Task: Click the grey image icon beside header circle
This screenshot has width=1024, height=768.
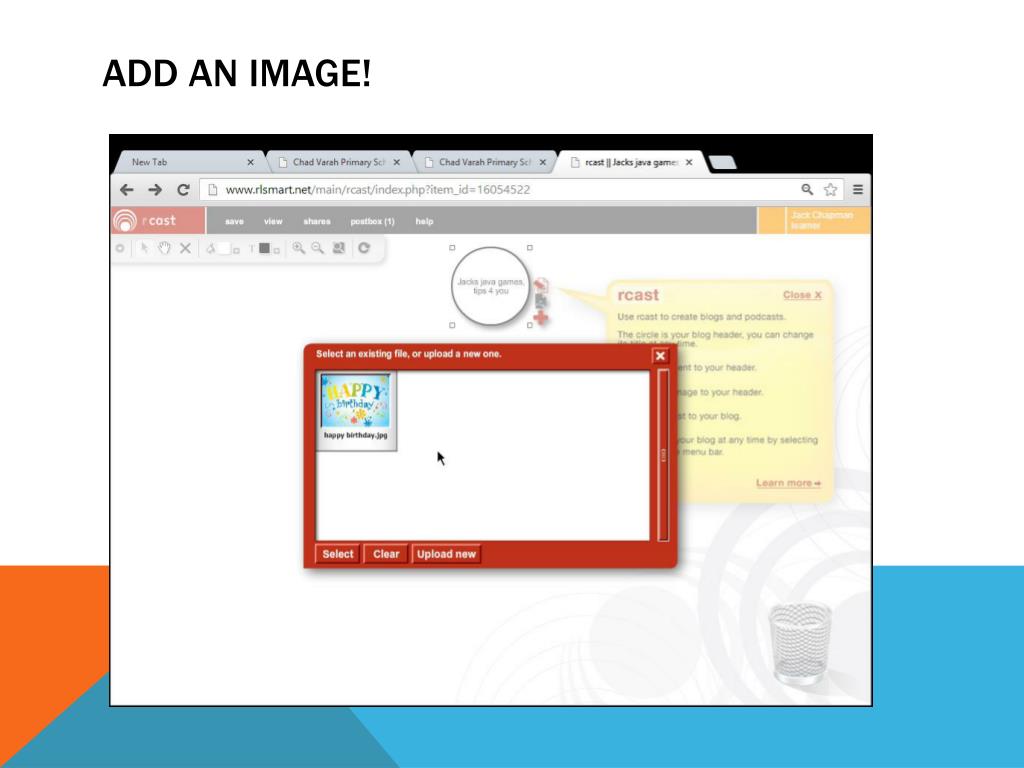Action: 541,301
